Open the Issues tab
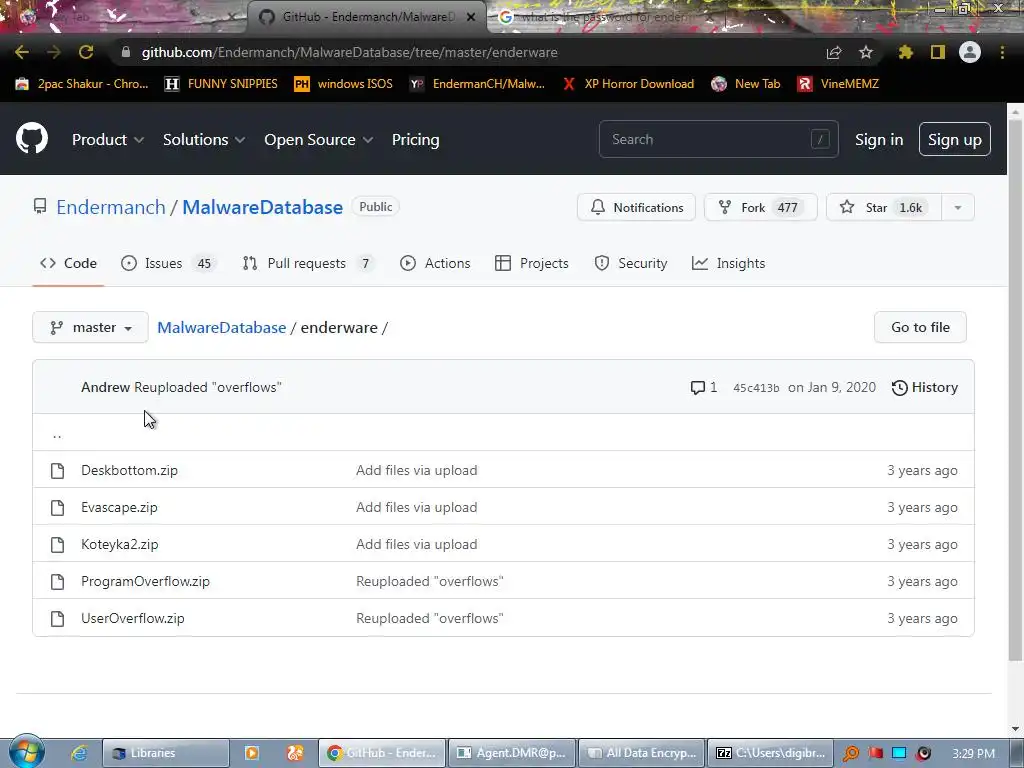The height and width of the screenshot is (768, 1024). coord(168,263)
